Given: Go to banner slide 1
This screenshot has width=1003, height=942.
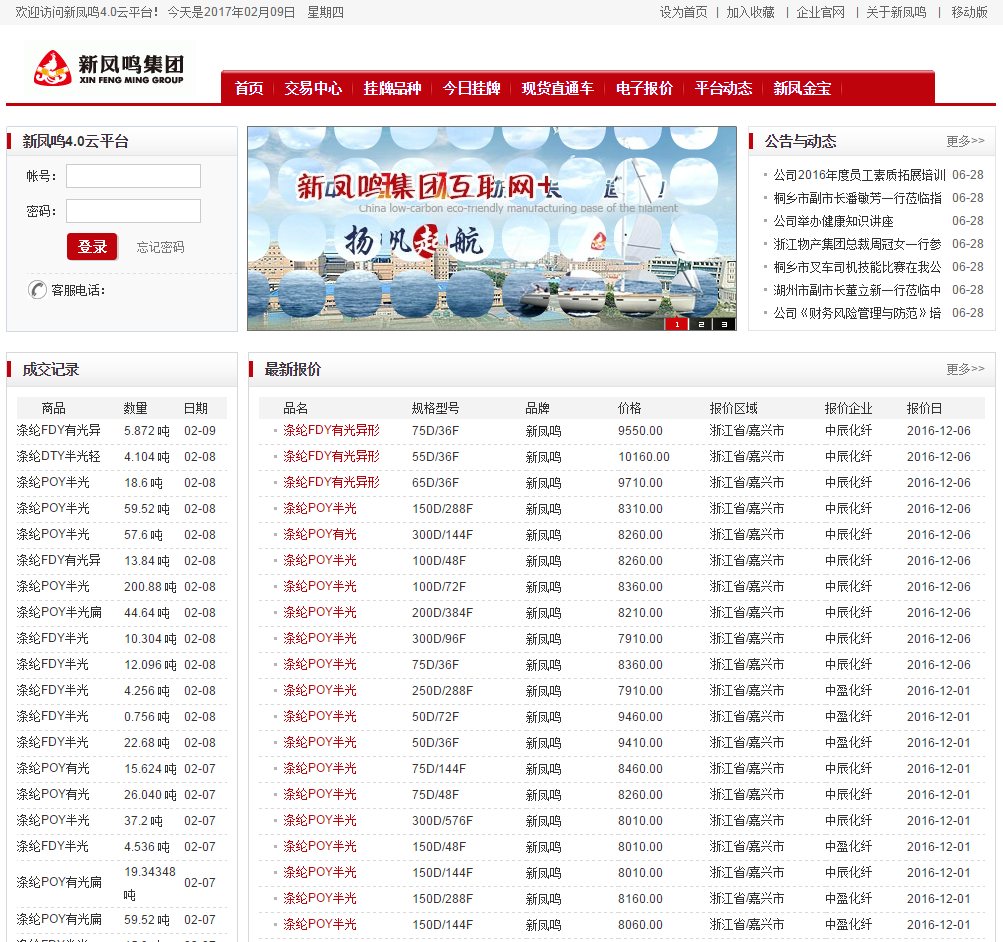Looking at the screenshot, I should pyautogui.click(x=677, y=324).
